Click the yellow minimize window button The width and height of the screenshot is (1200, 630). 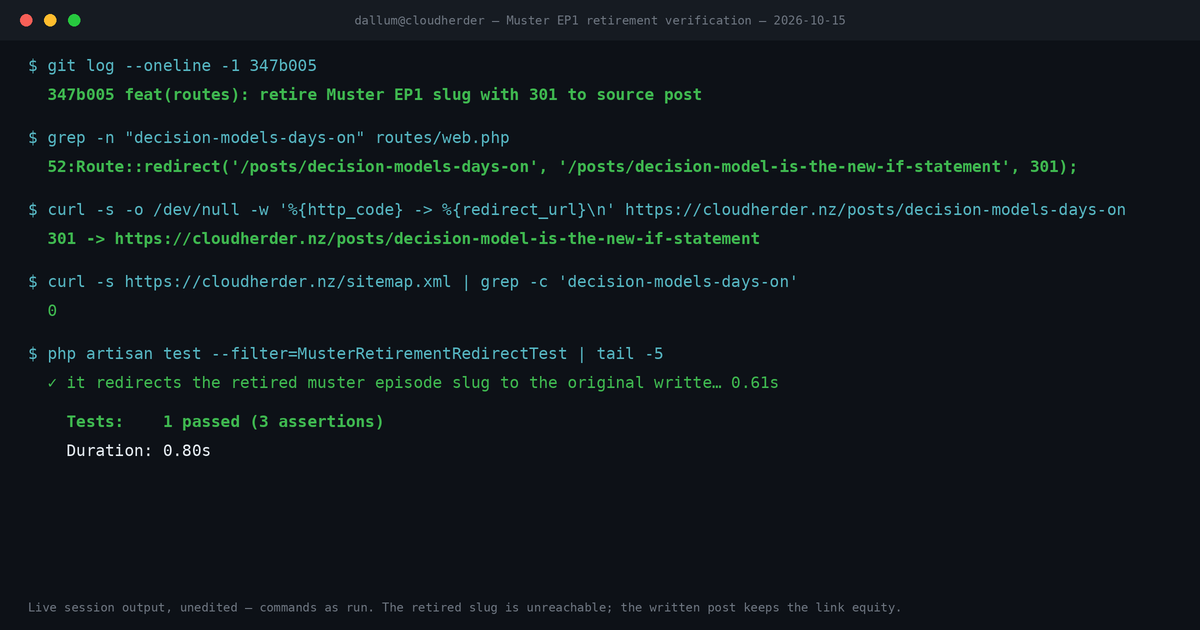[50, 20]
